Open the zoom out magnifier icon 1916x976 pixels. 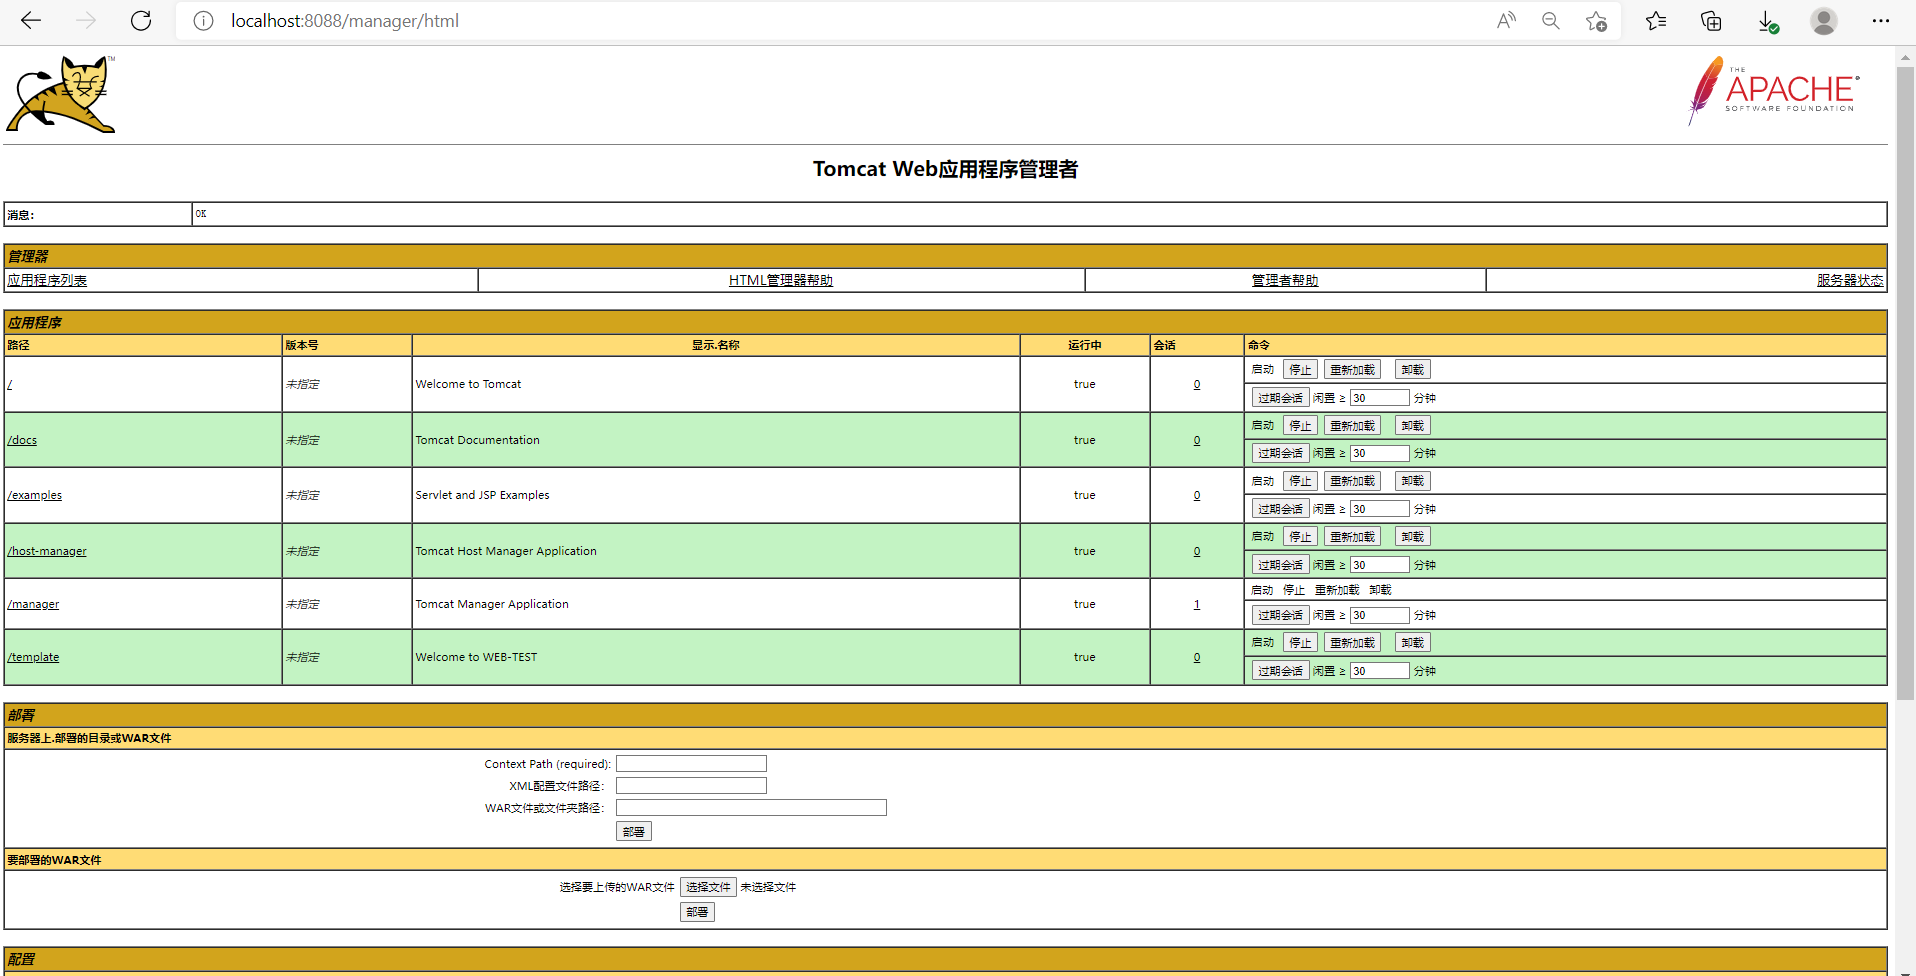point(1551,21)
